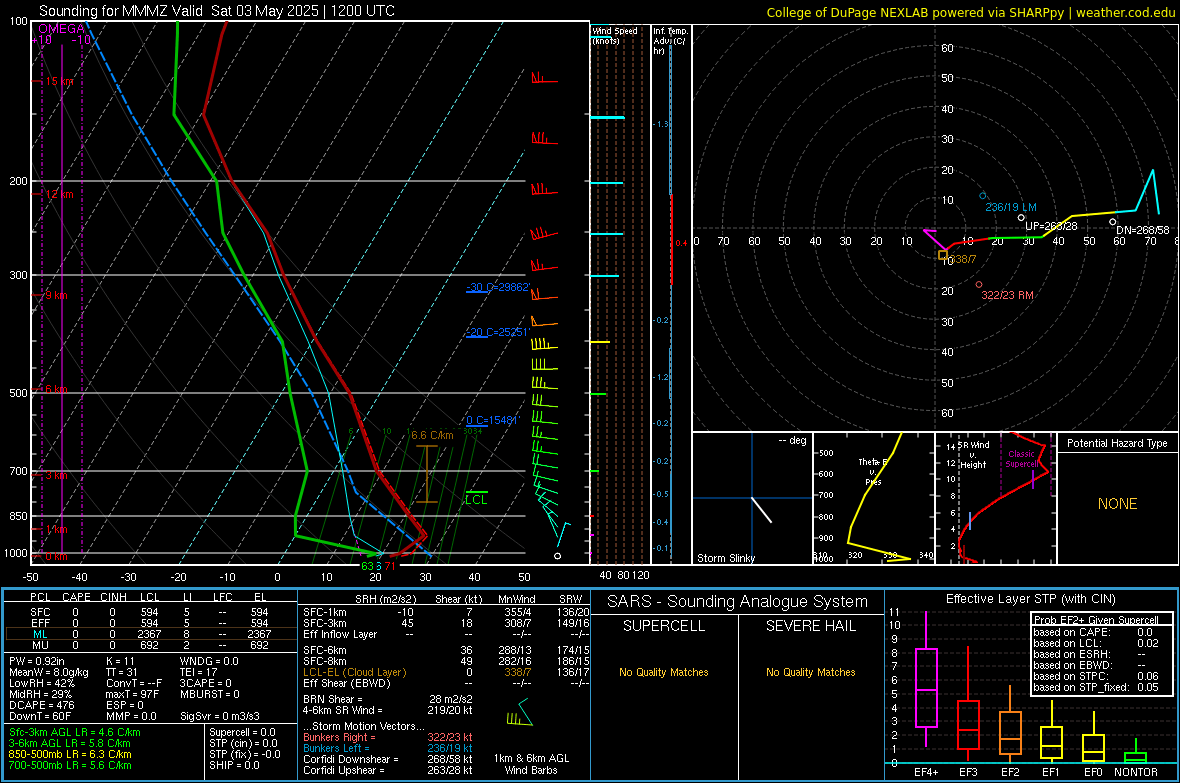Click the CINH column header
This screenshot has height=783, width=1180.
tap(114, 597)
